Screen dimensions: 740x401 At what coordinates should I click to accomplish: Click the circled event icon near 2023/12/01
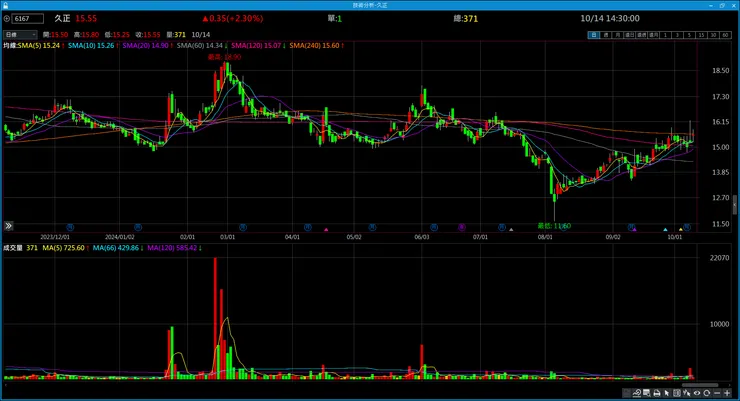point(70,227)
